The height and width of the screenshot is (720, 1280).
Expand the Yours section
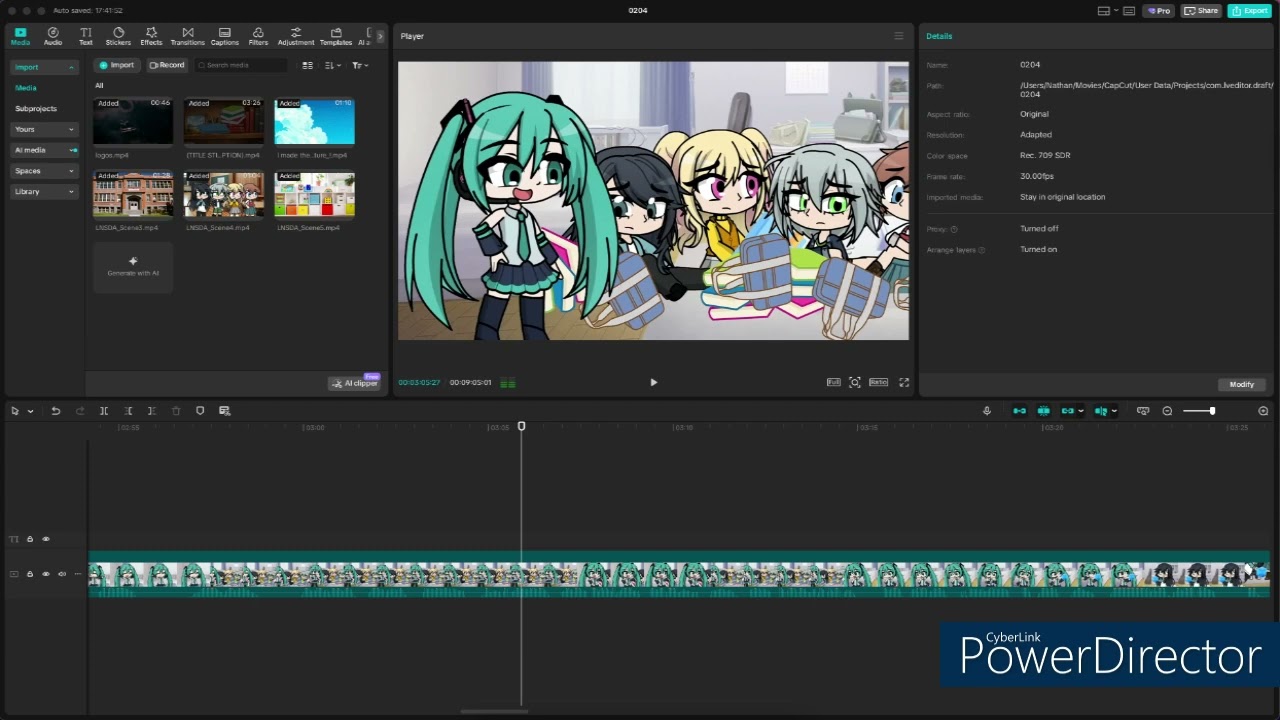point(43,129)
